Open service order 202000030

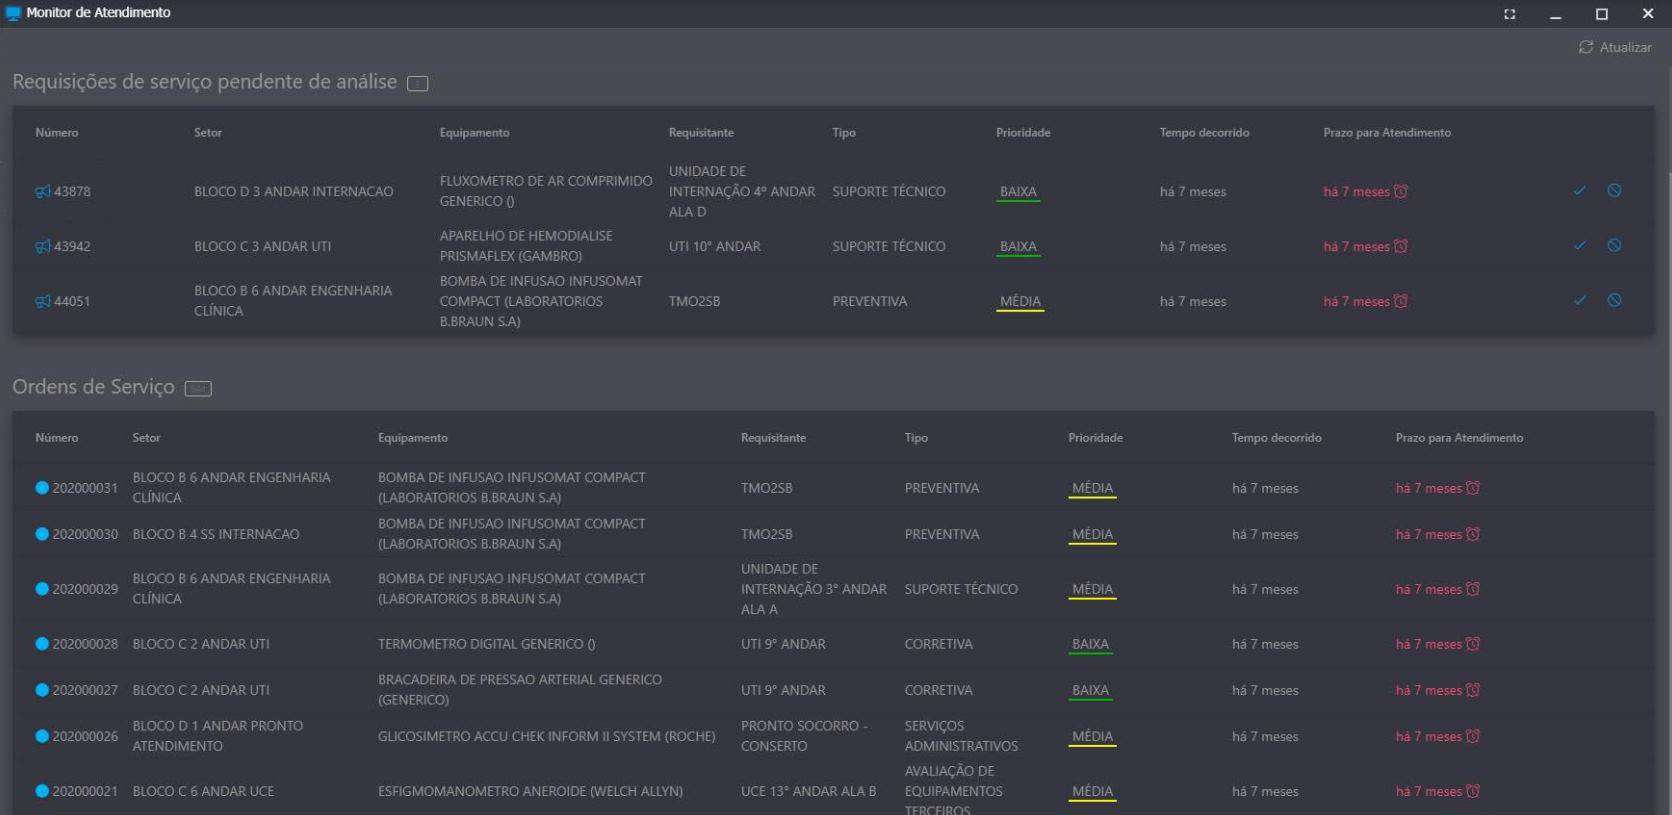pos(85,534)
